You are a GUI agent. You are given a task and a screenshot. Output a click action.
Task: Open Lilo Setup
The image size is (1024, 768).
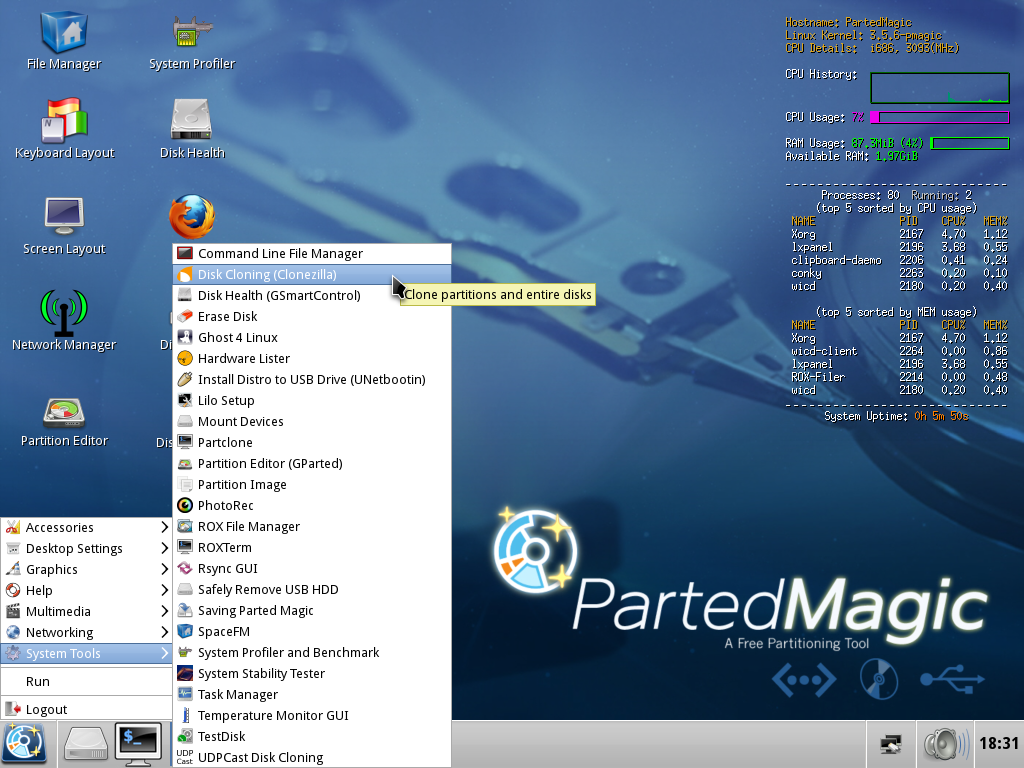pos(312,400)
